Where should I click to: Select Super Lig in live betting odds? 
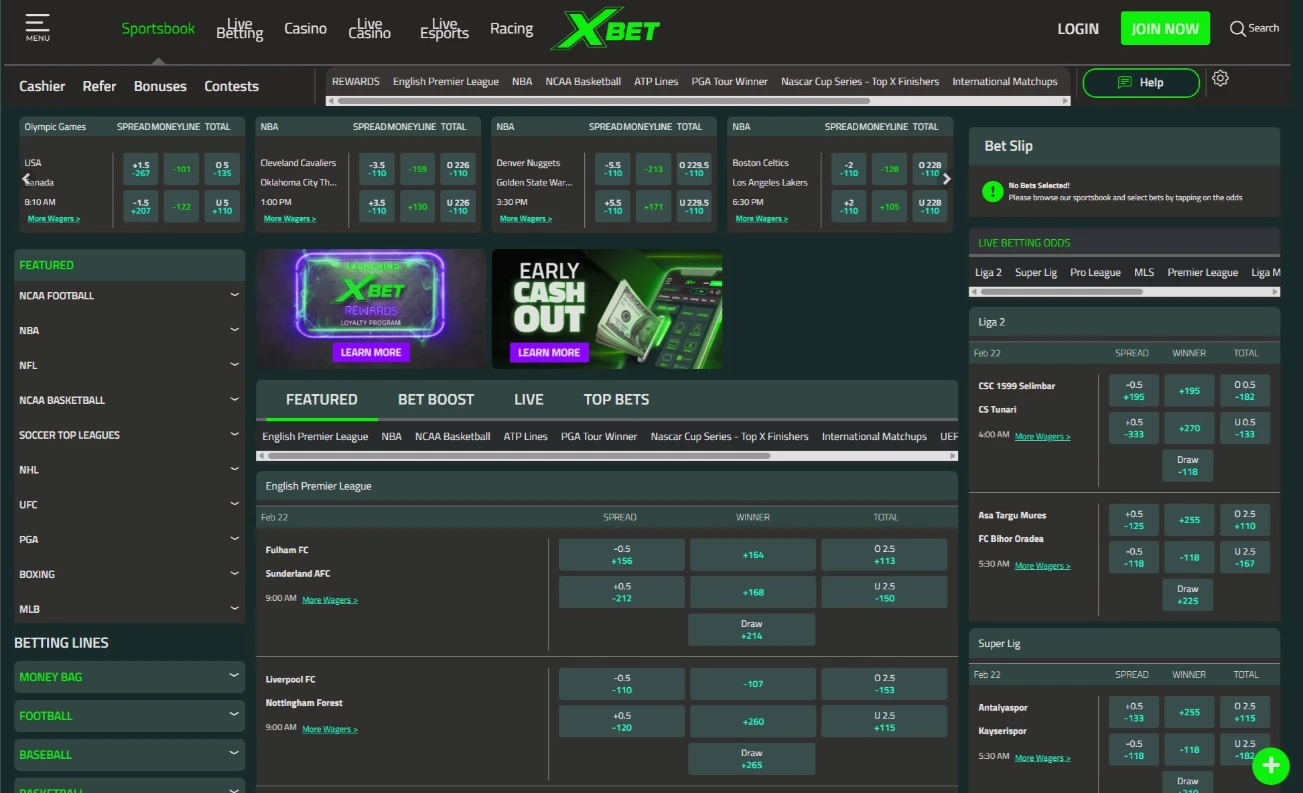click(1036, 272)
